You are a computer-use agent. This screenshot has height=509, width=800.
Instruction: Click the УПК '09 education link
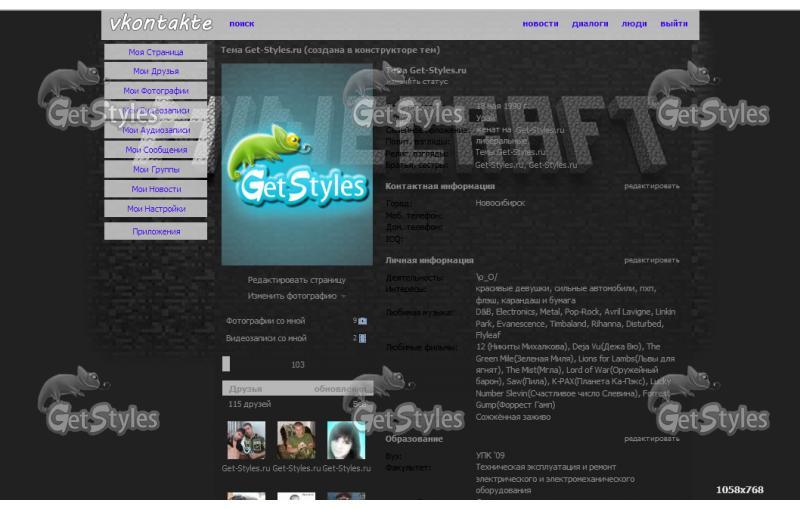tap(490, 455)
